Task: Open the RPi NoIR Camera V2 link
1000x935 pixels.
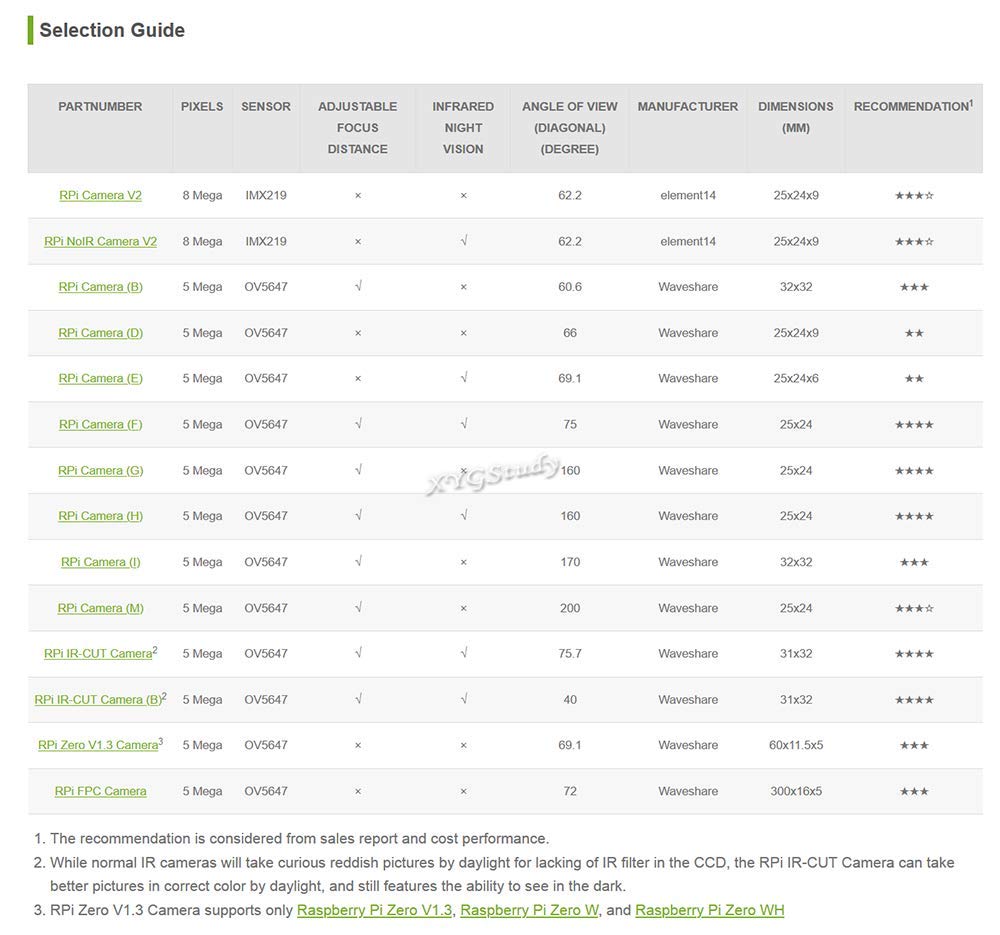Action: click(100, 241)
